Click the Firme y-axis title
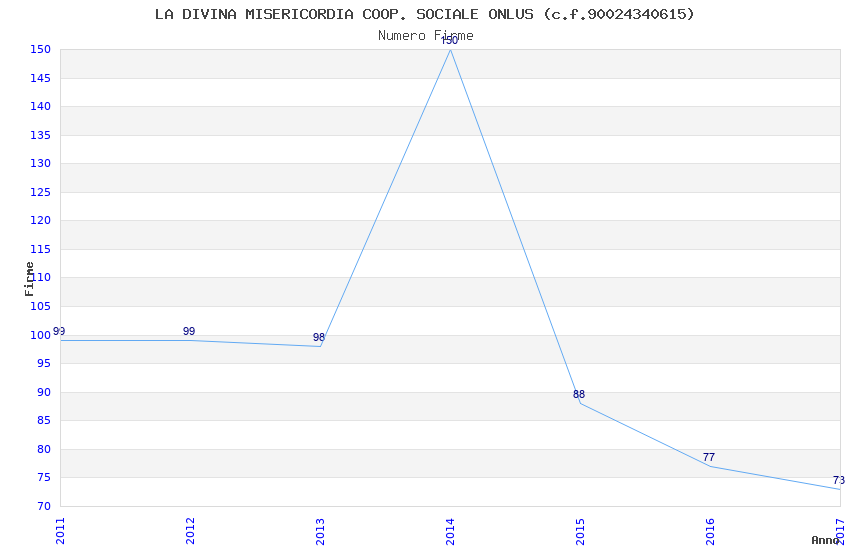 (x=29, y=279)
